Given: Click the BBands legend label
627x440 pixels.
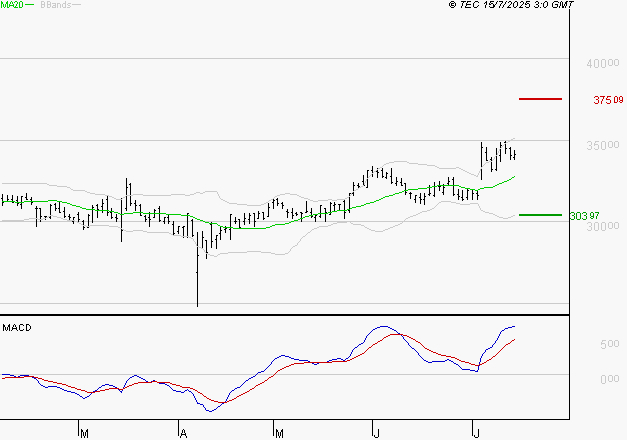Looking at the screenshot, I should point(57,5).
